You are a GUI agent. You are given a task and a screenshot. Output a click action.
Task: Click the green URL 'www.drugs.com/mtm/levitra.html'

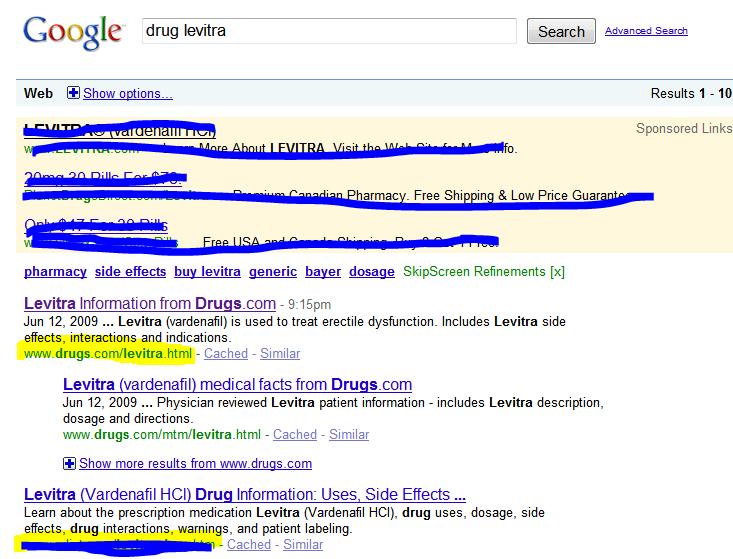pos(162,435)
